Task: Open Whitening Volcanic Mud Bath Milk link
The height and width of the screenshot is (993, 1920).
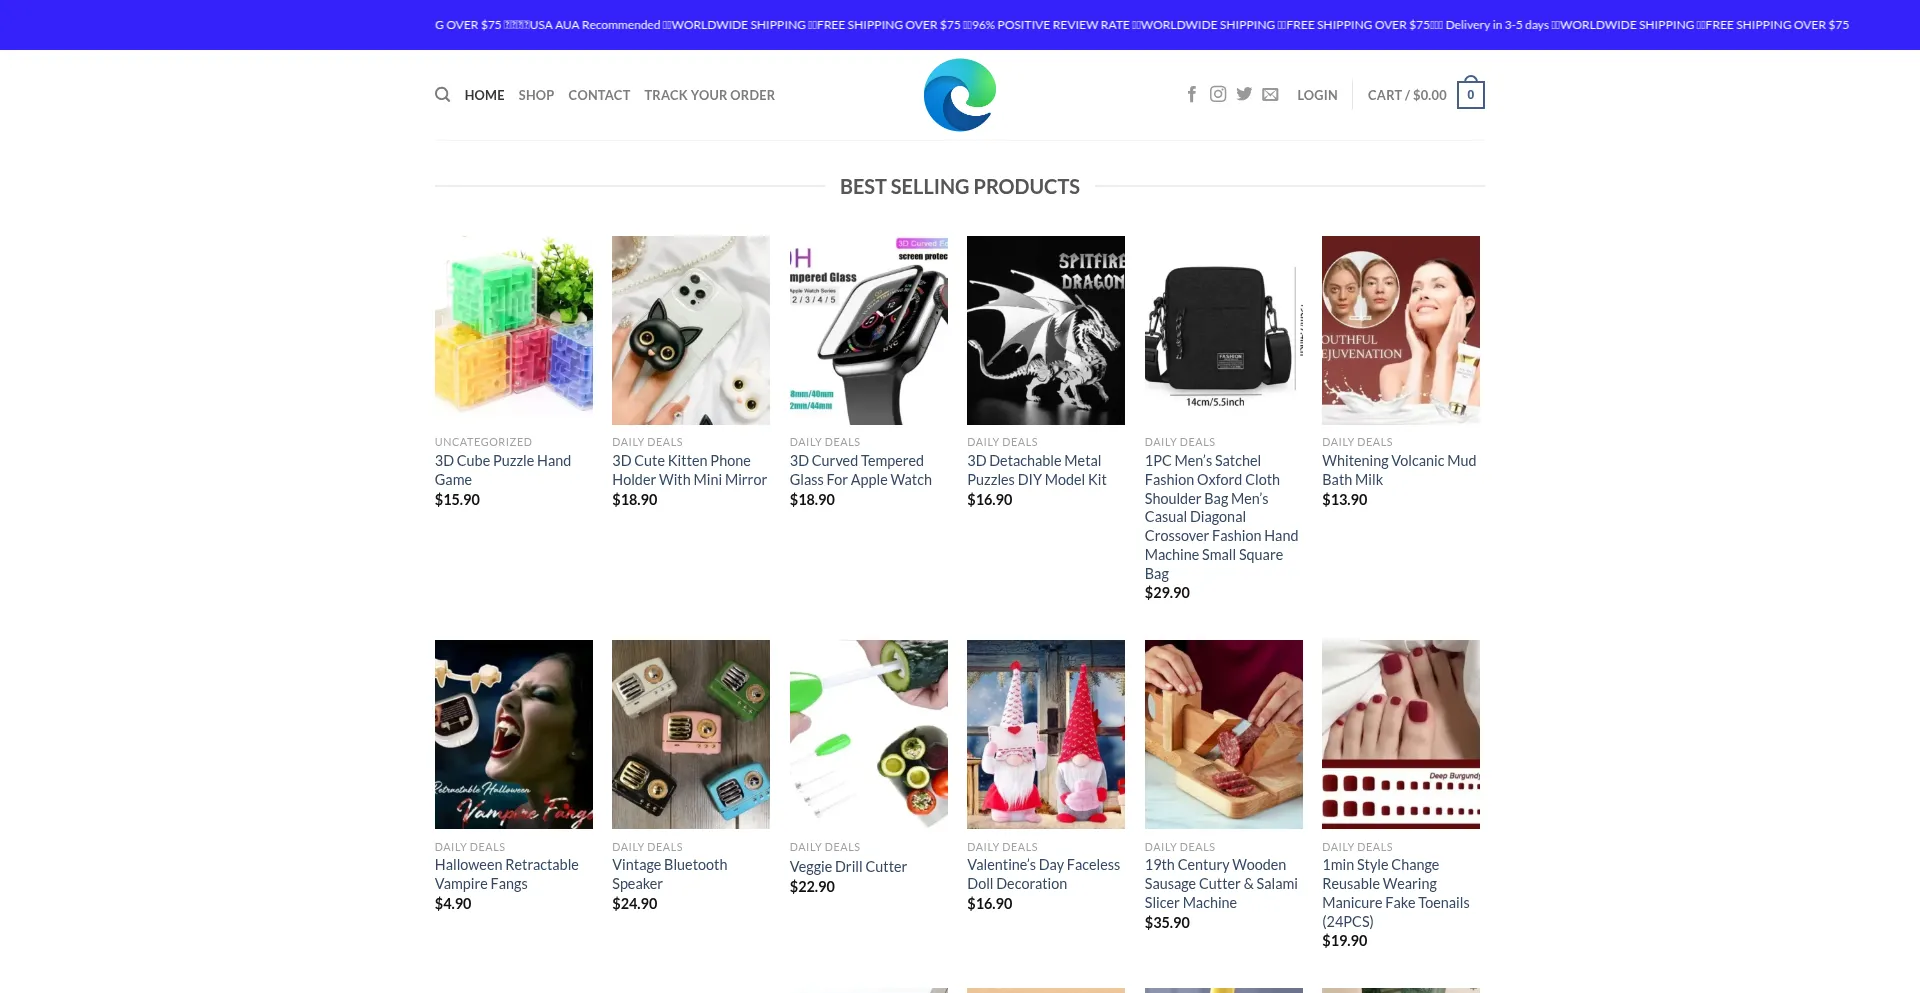Action: [x=1398, y=470]
